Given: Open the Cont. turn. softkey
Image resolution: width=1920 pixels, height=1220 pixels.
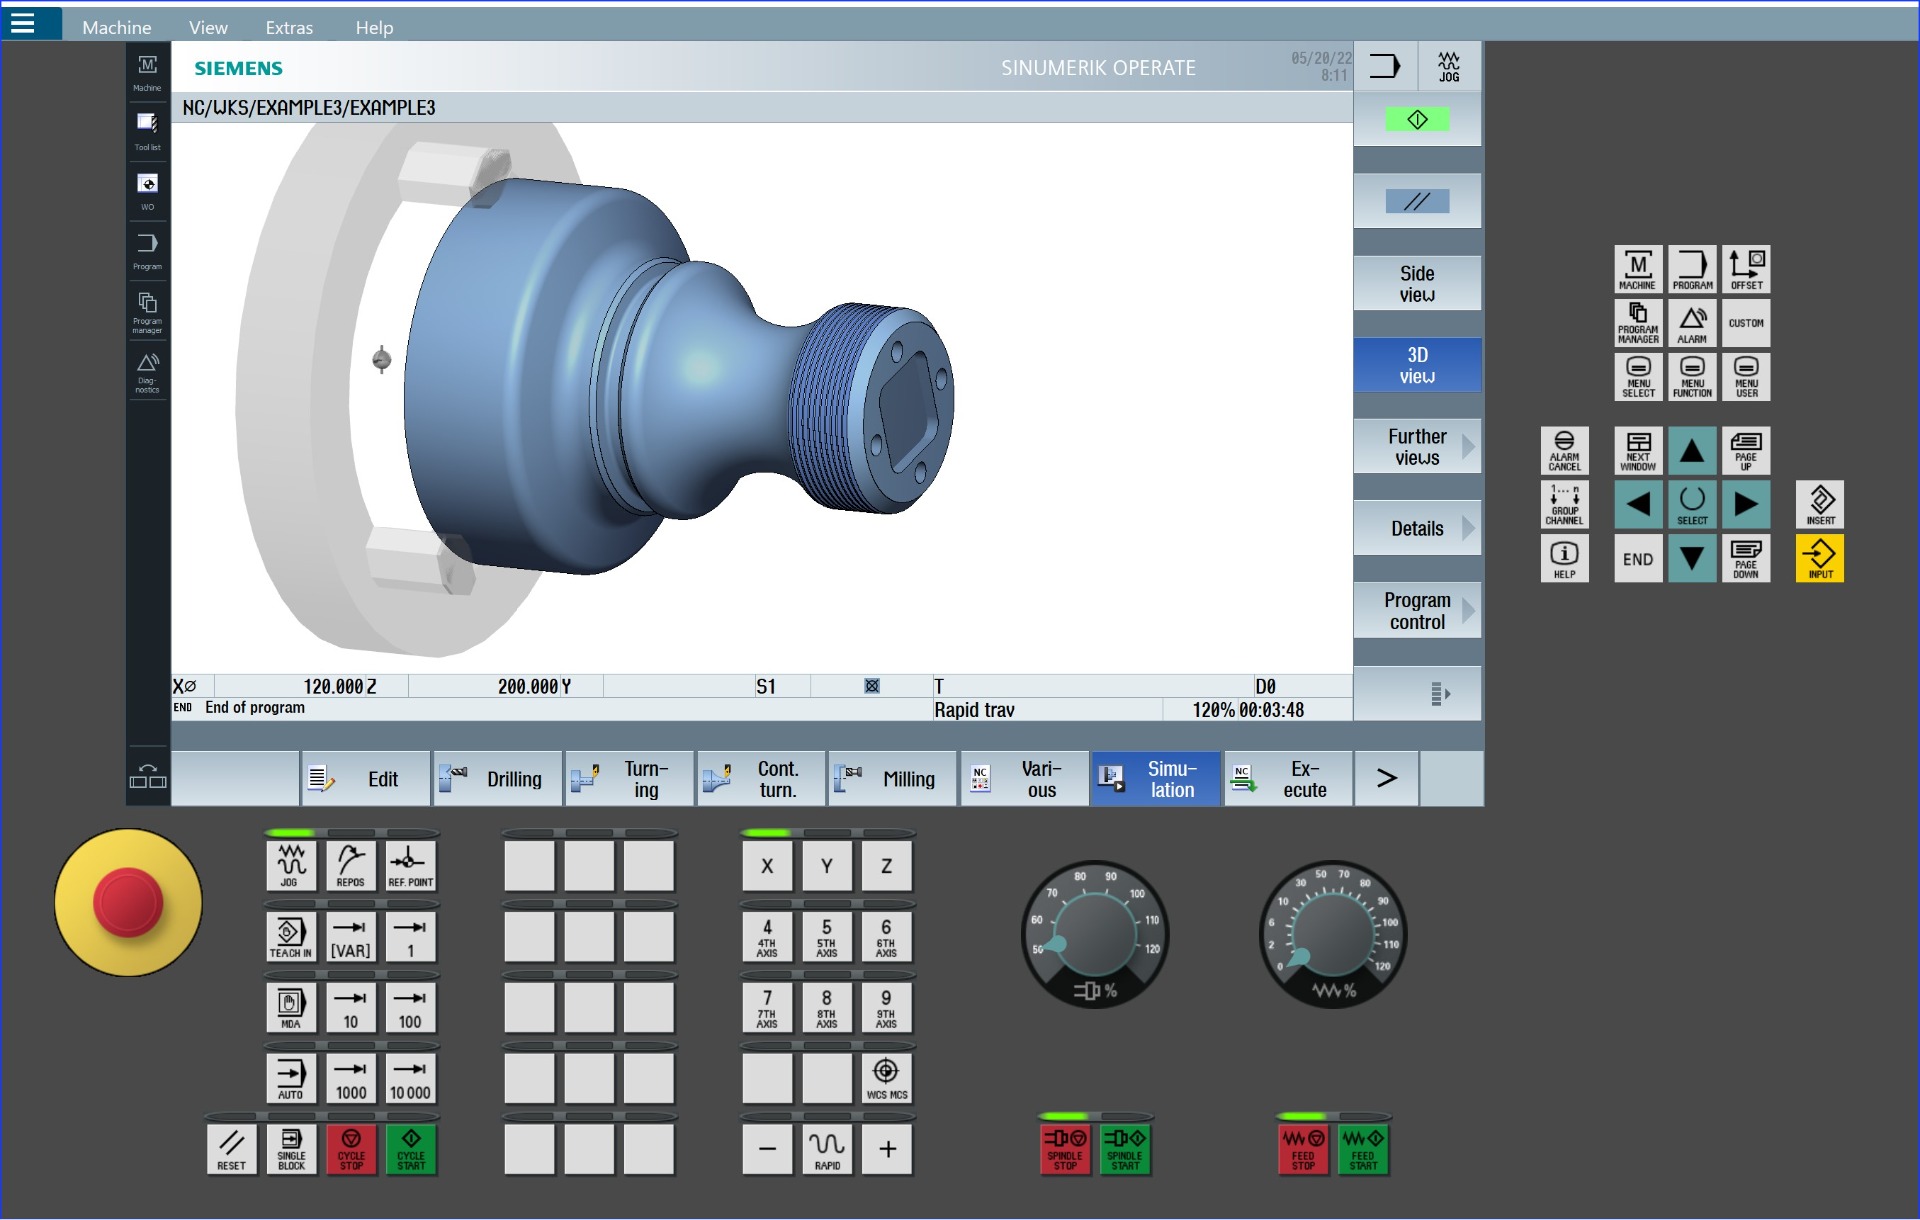Looking at the screenshot, I should 761,779.
